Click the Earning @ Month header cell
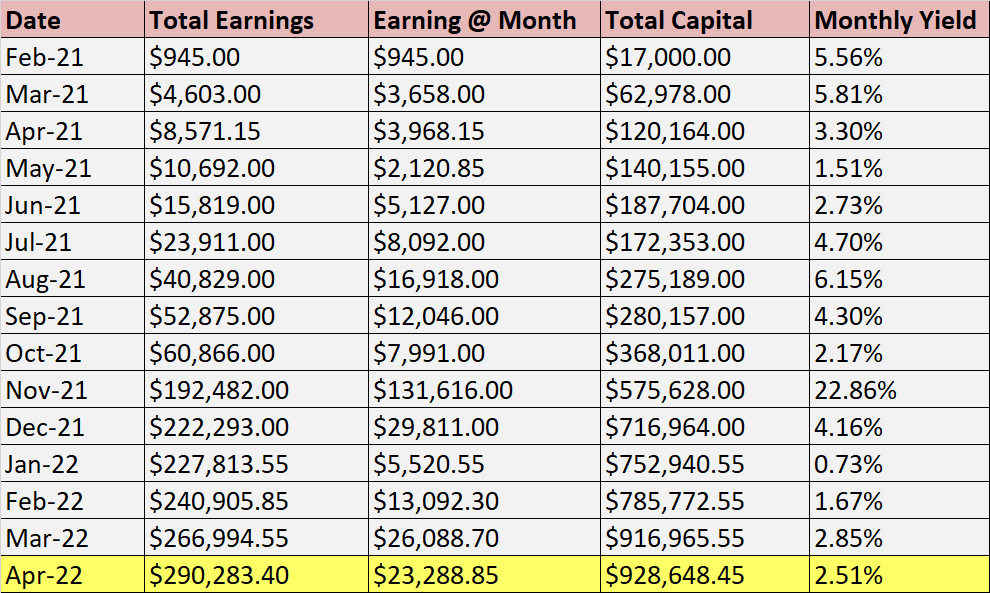This screenshot has width=990, height=593. 484,21
